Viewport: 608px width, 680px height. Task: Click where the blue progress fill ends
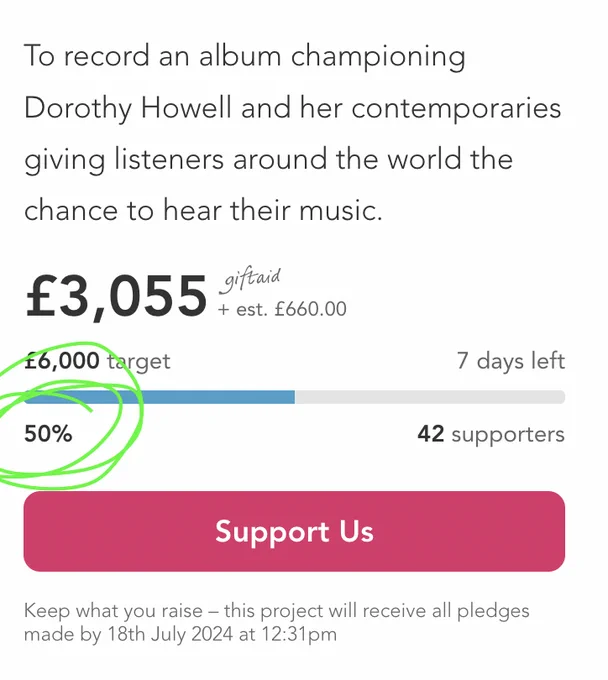pos(294,397)
